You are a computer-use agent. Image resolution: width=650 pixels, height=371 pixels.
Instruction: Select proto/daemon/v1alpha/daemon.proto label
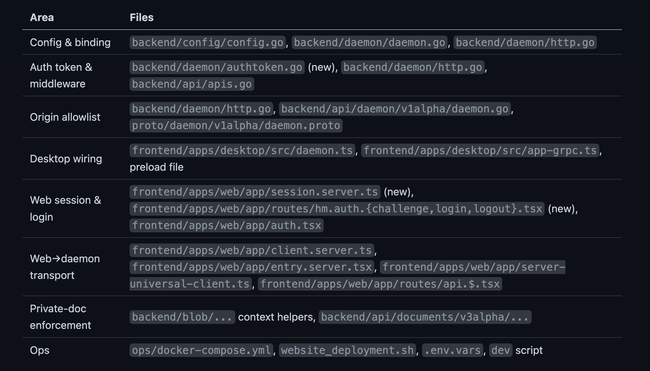[236, 126]
